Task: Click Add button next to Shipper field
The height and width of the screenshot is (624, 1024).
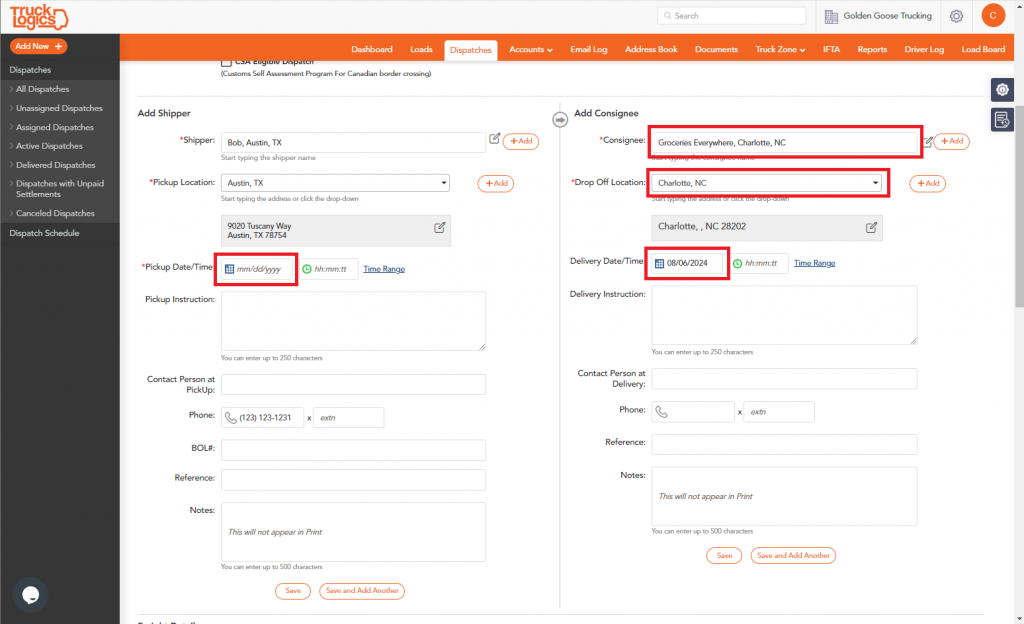Action: click(521, 141)
